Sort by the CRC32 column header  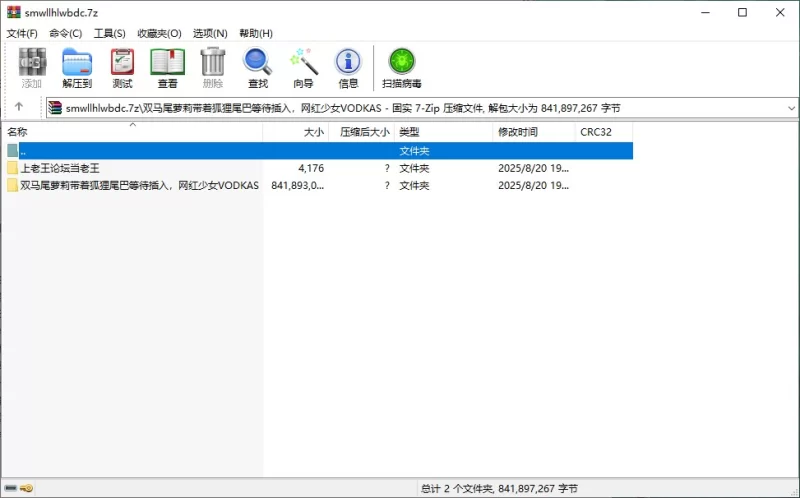(x=604, y=132)
